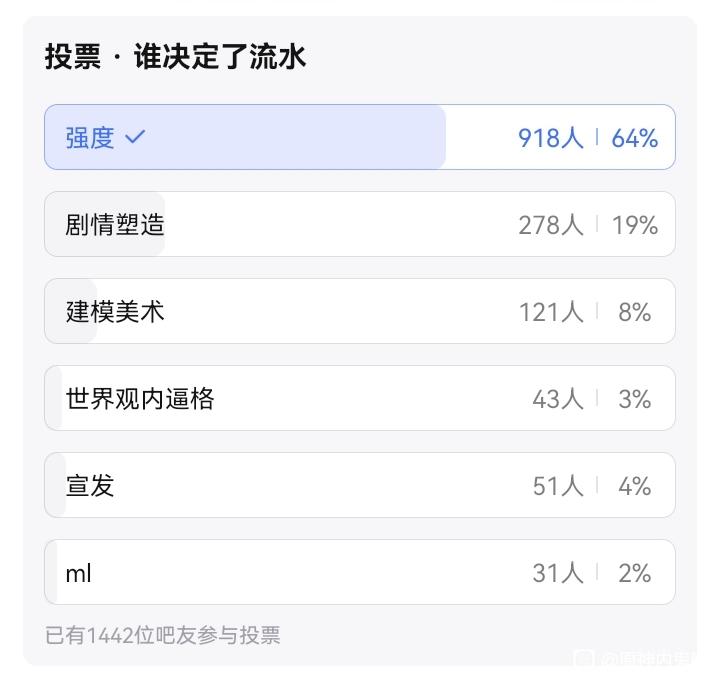Click the 已有1442位吧友参与投票 footer text

163,634
